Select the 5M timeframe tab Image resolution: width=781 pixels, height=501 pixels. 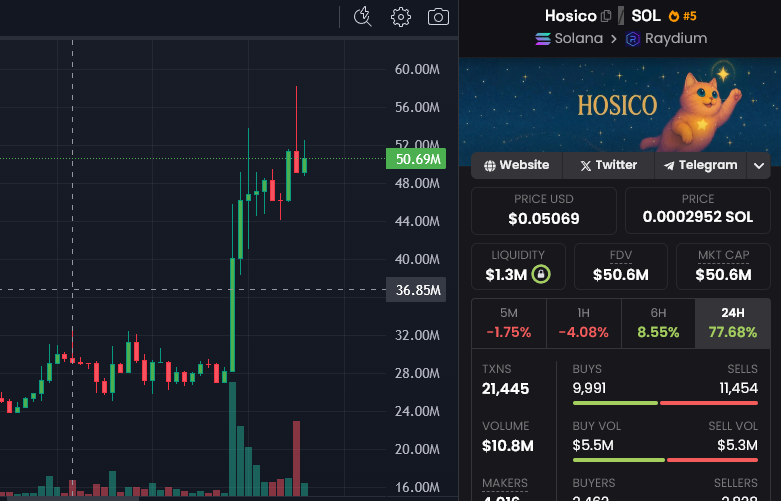click(509, 323)
